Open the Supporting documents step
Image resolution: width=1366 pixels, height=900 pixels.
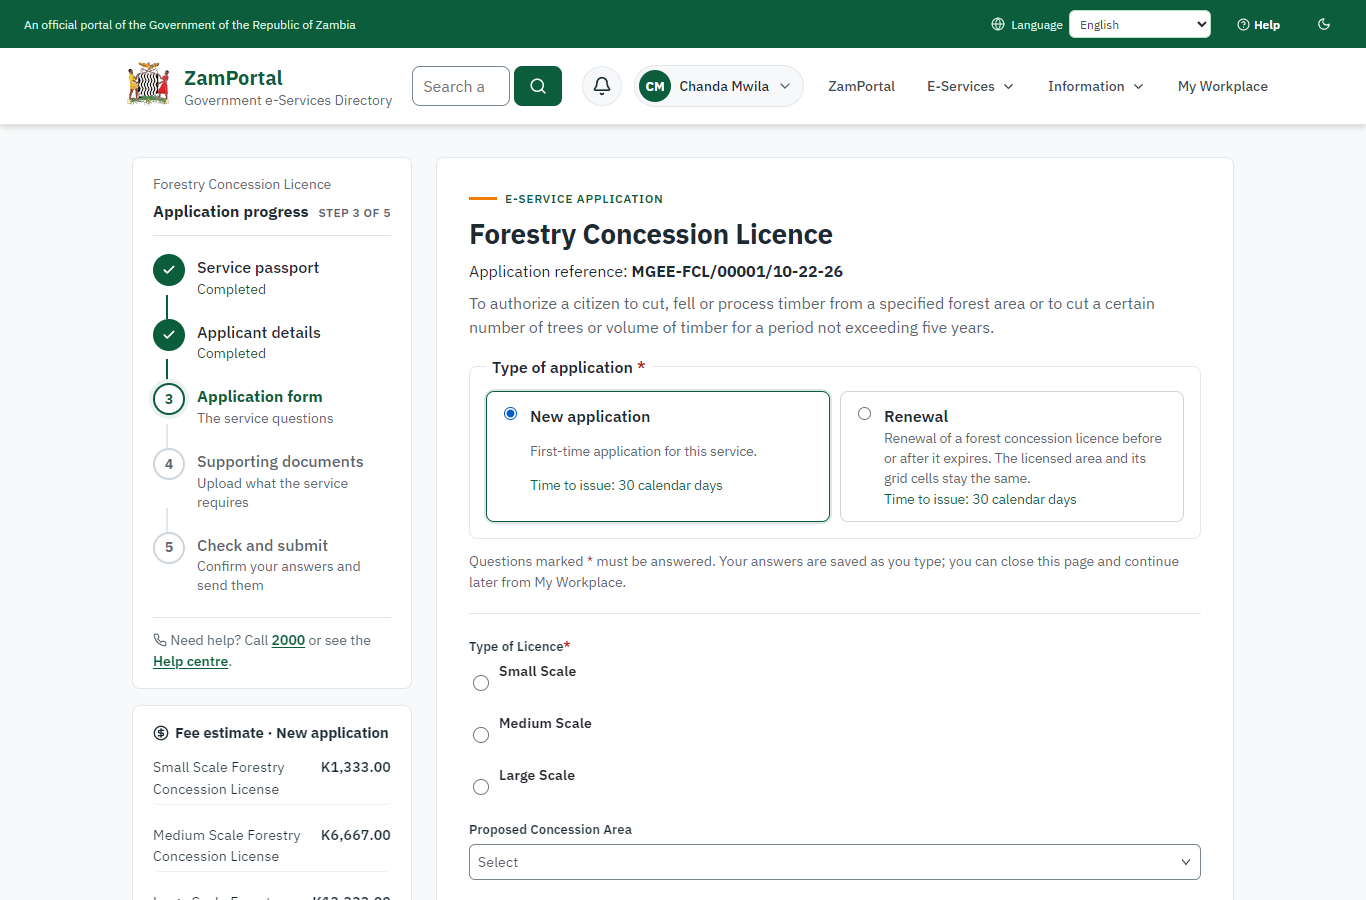(x=280, y=462)
